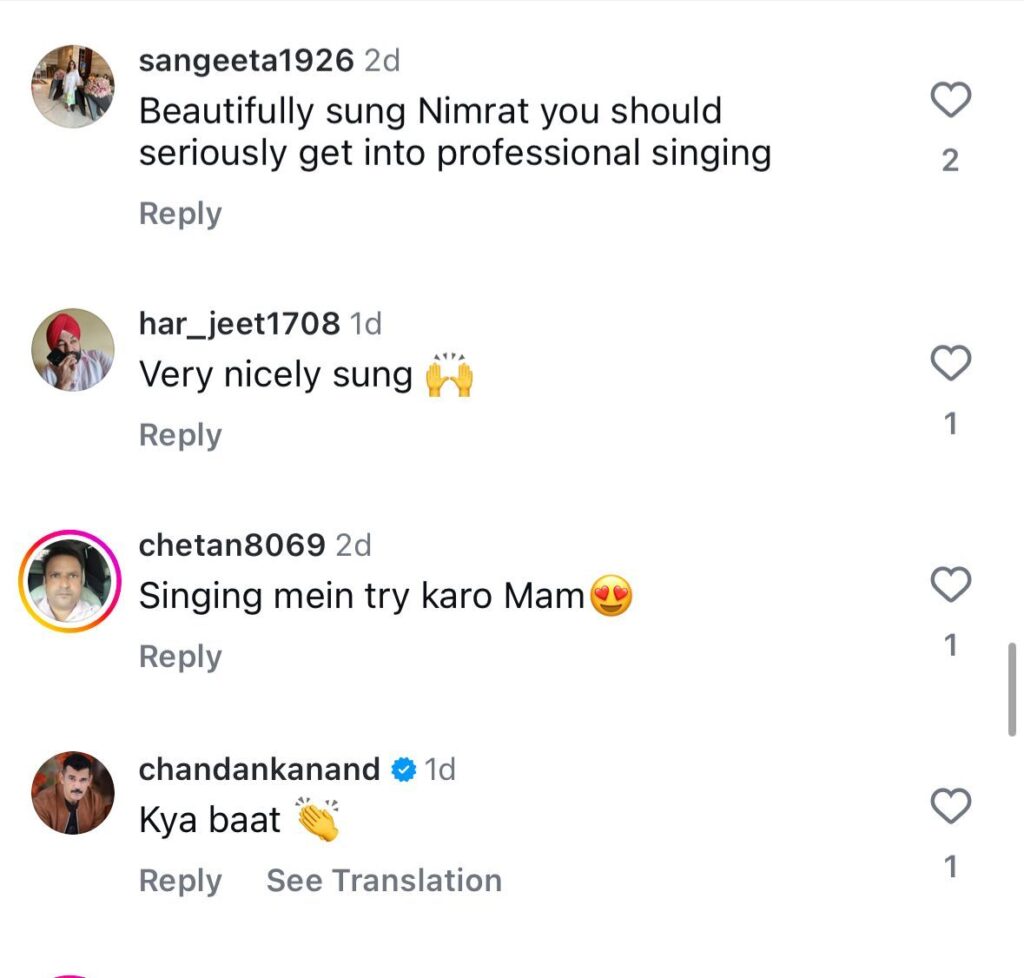The image size is (1024, 978).
Task: Tap the heart on har_jeet1708's comment
Action: click(950, 363)
